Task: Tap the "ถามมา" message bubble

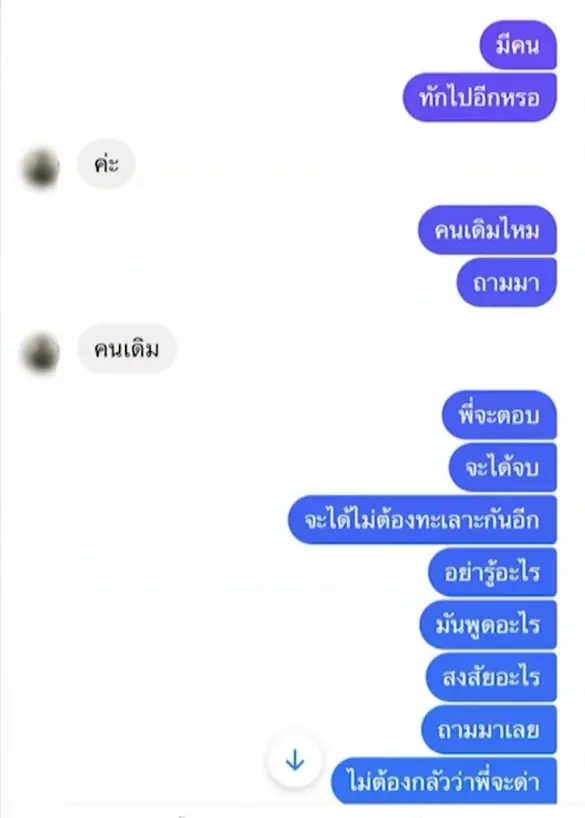Action: point(507,283)
